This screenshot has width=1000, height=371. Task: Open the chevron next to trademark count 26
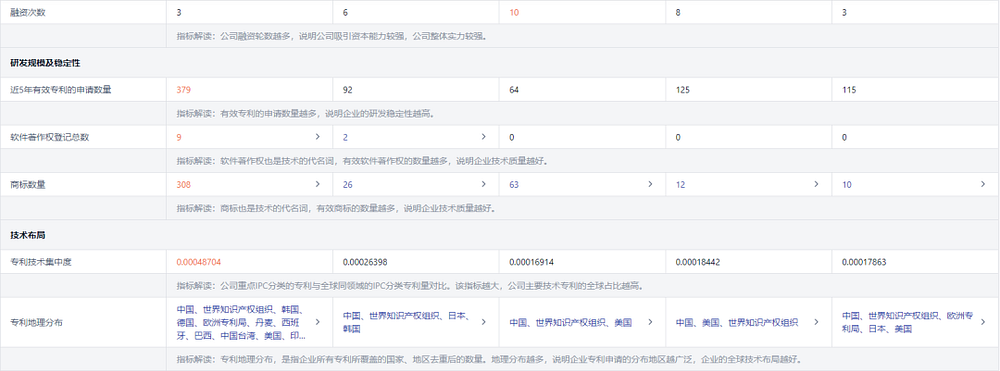(483, 184)
